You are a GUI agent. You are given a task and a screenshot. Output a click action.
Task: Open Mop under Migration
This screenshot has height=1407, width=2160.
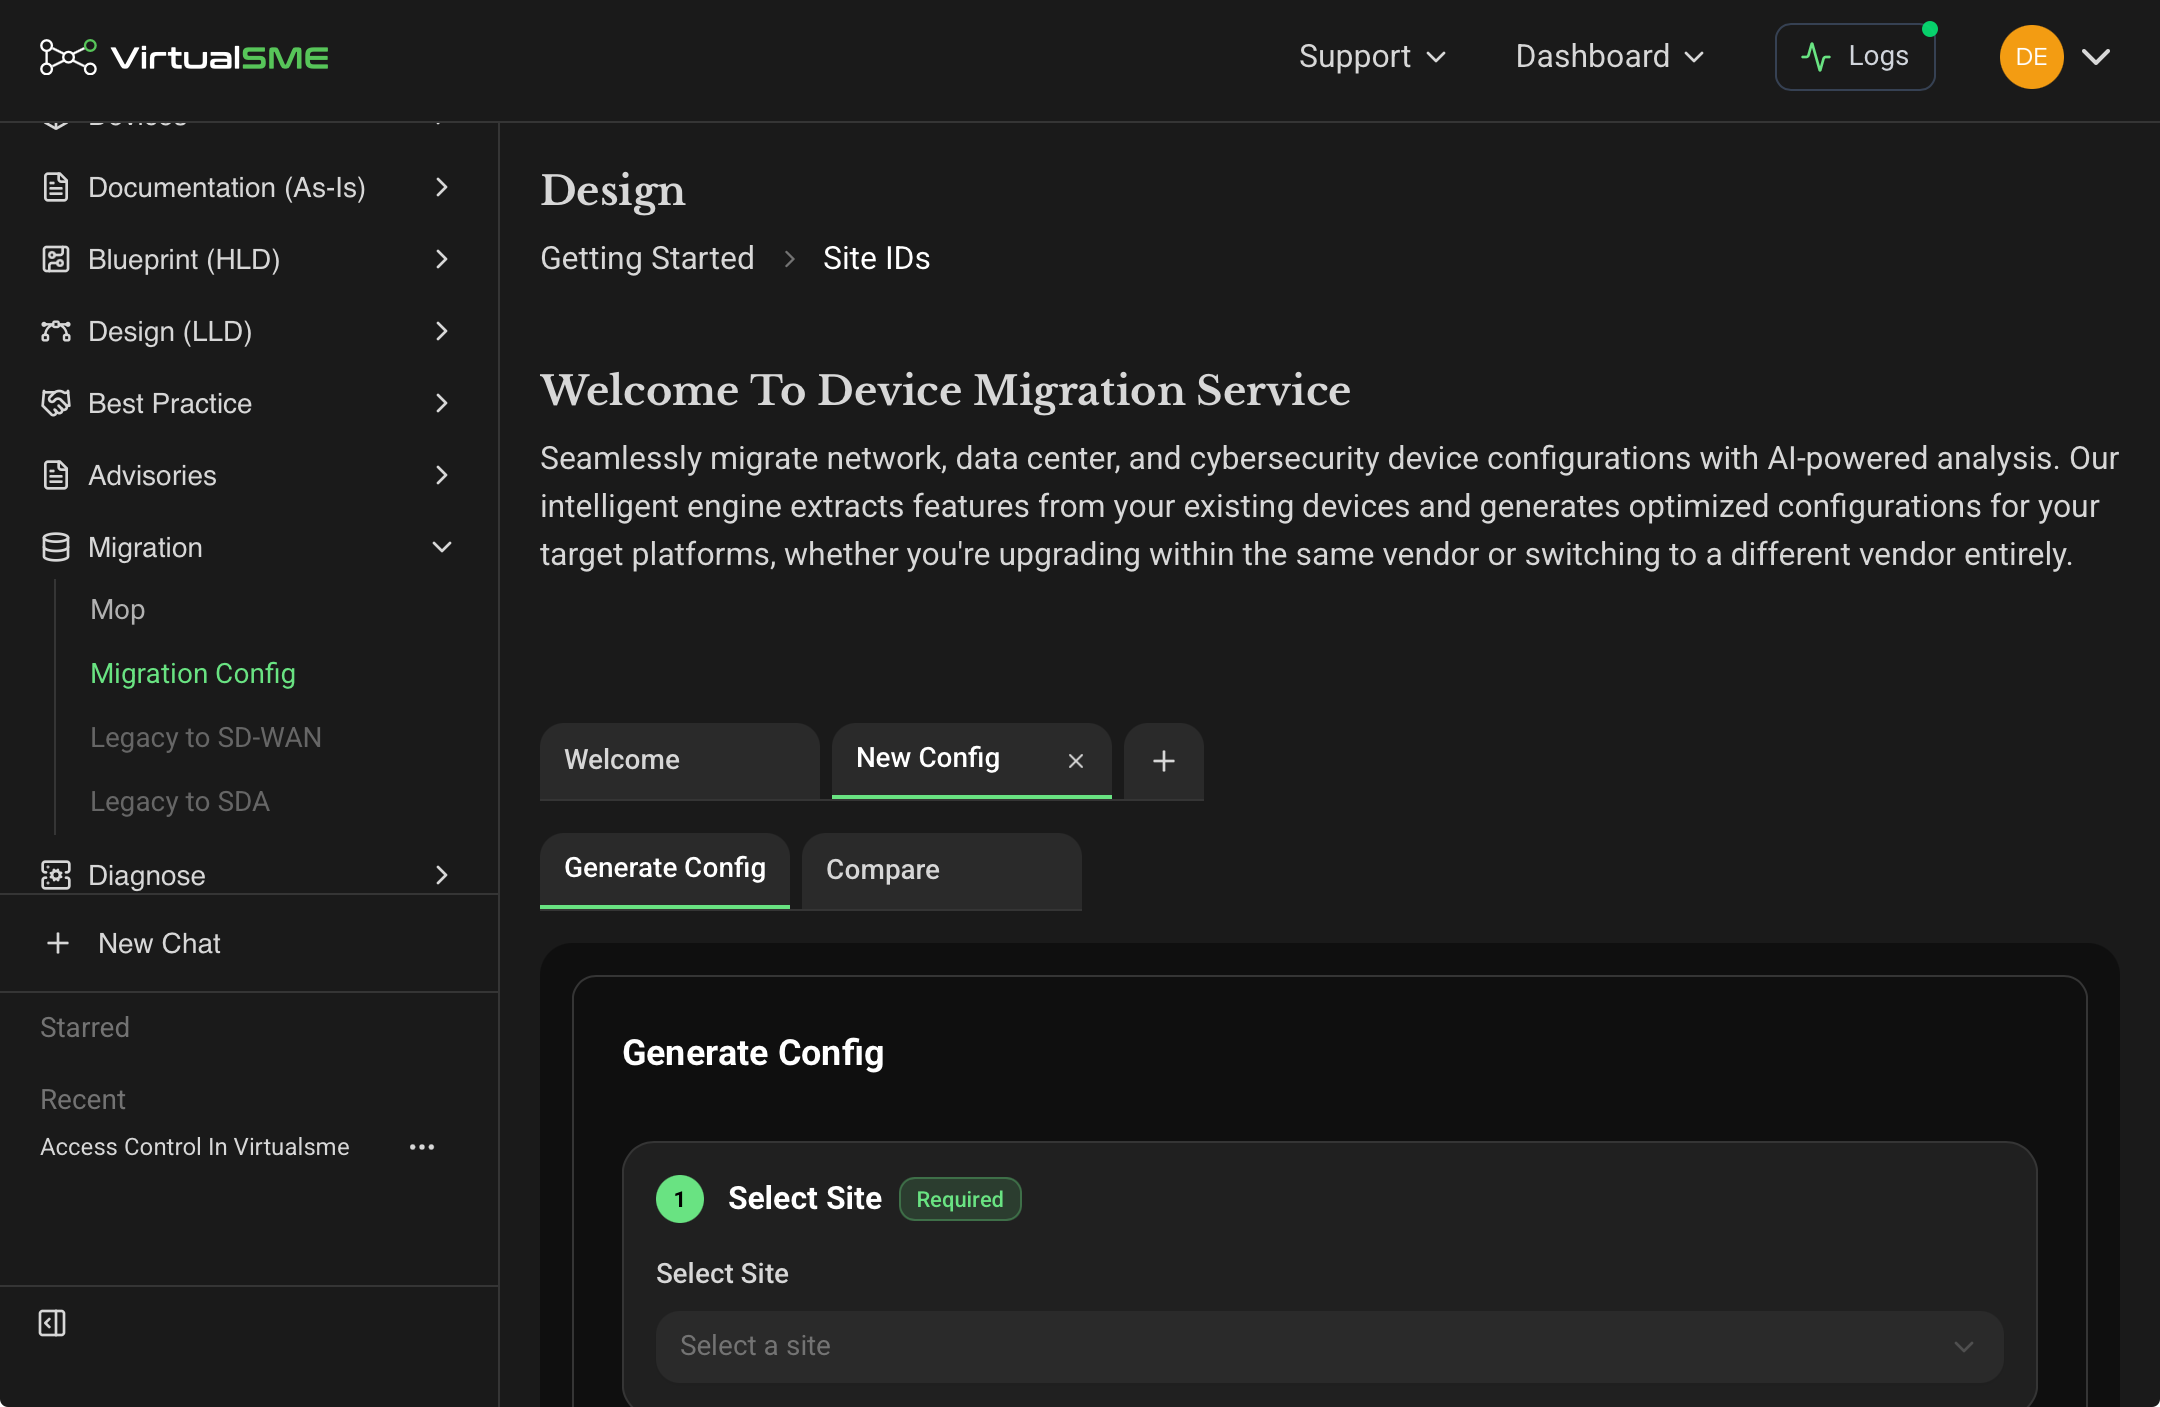(x=118, y=609)
